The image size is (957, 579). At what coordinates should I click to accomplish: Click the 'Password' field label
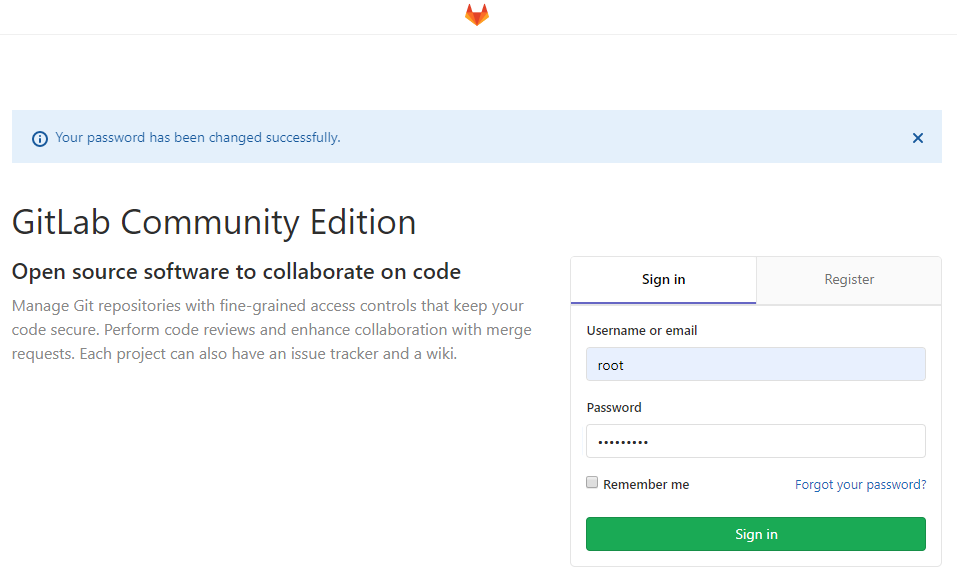point(614,408)
